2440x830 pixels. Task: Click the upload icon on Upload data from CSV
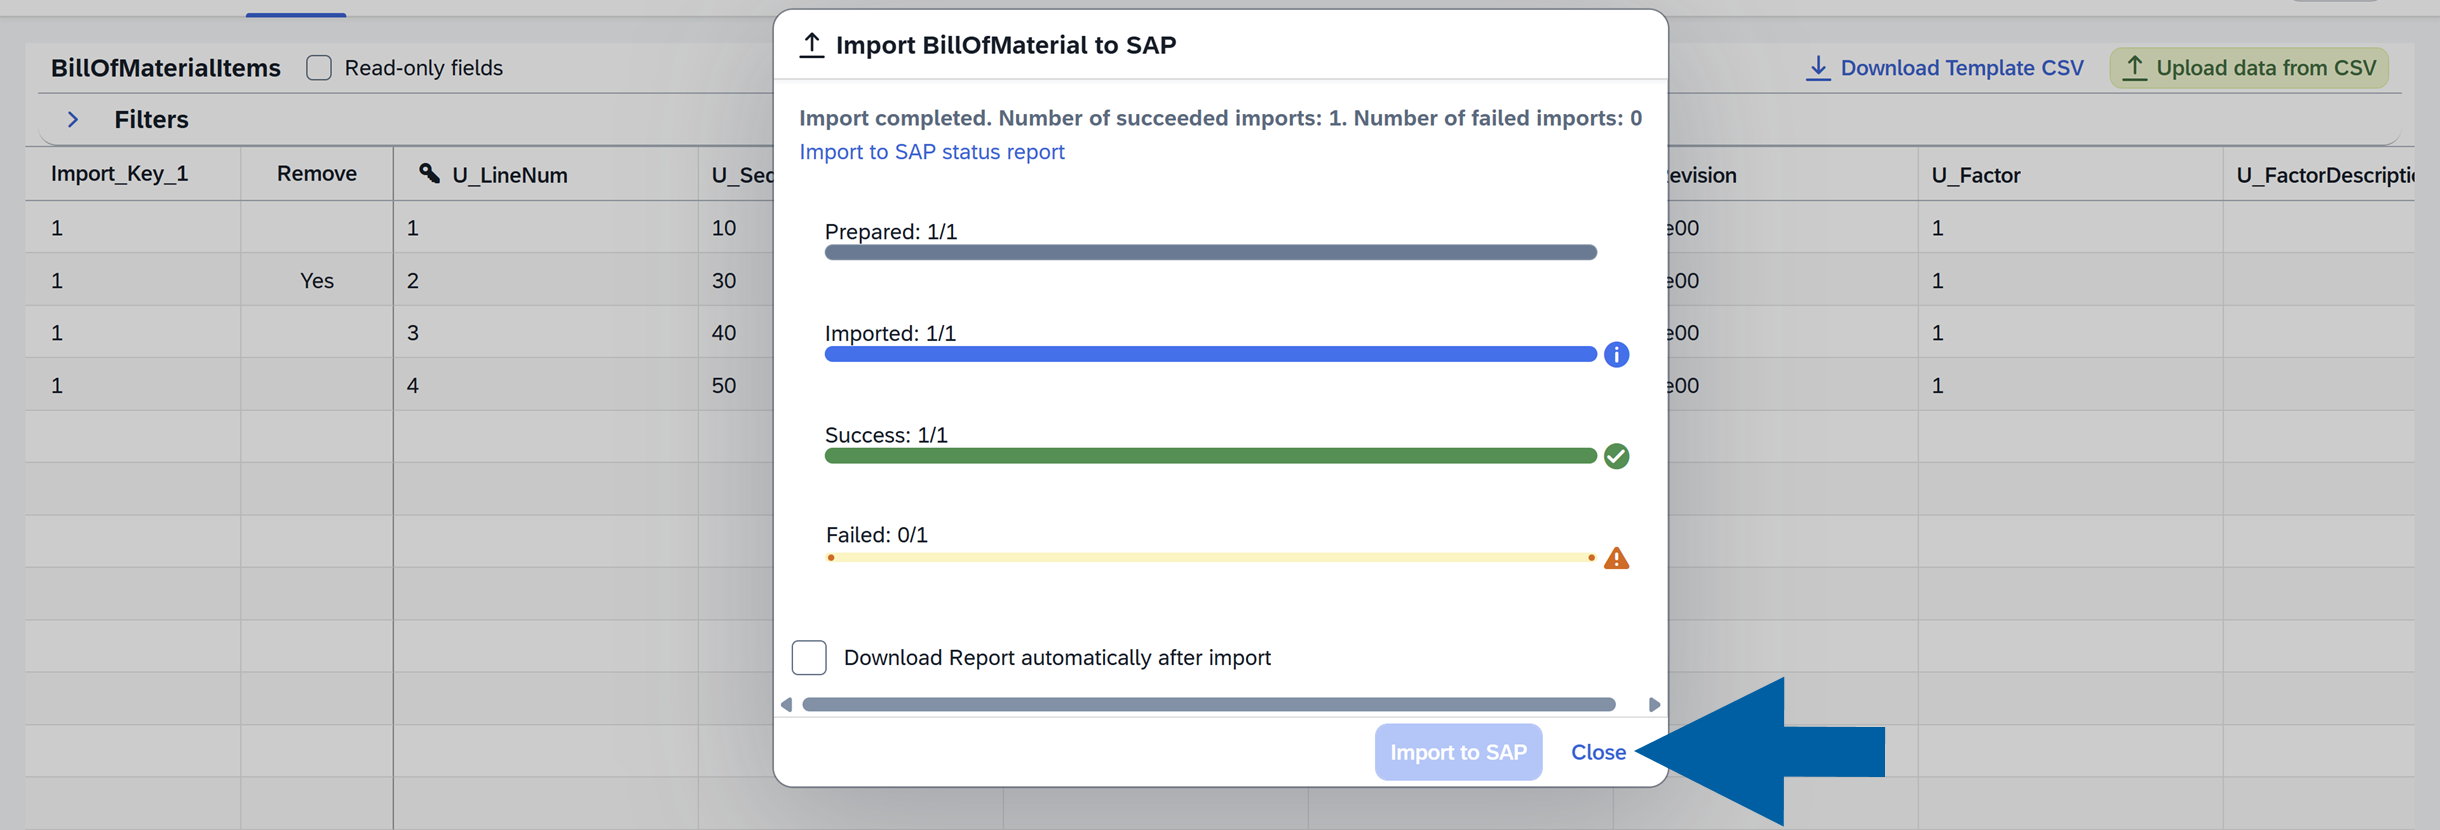point(2135,67)
